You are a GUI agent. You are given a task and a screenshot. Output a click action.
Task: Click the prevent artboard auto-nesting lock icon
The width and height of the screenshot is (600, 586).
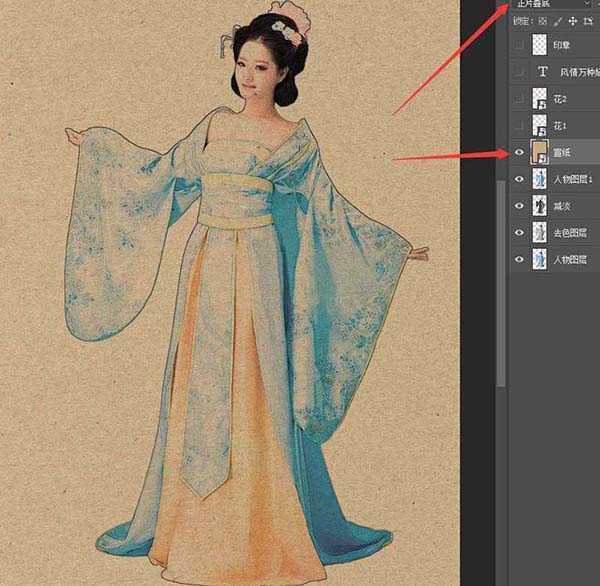click(586, 20)
